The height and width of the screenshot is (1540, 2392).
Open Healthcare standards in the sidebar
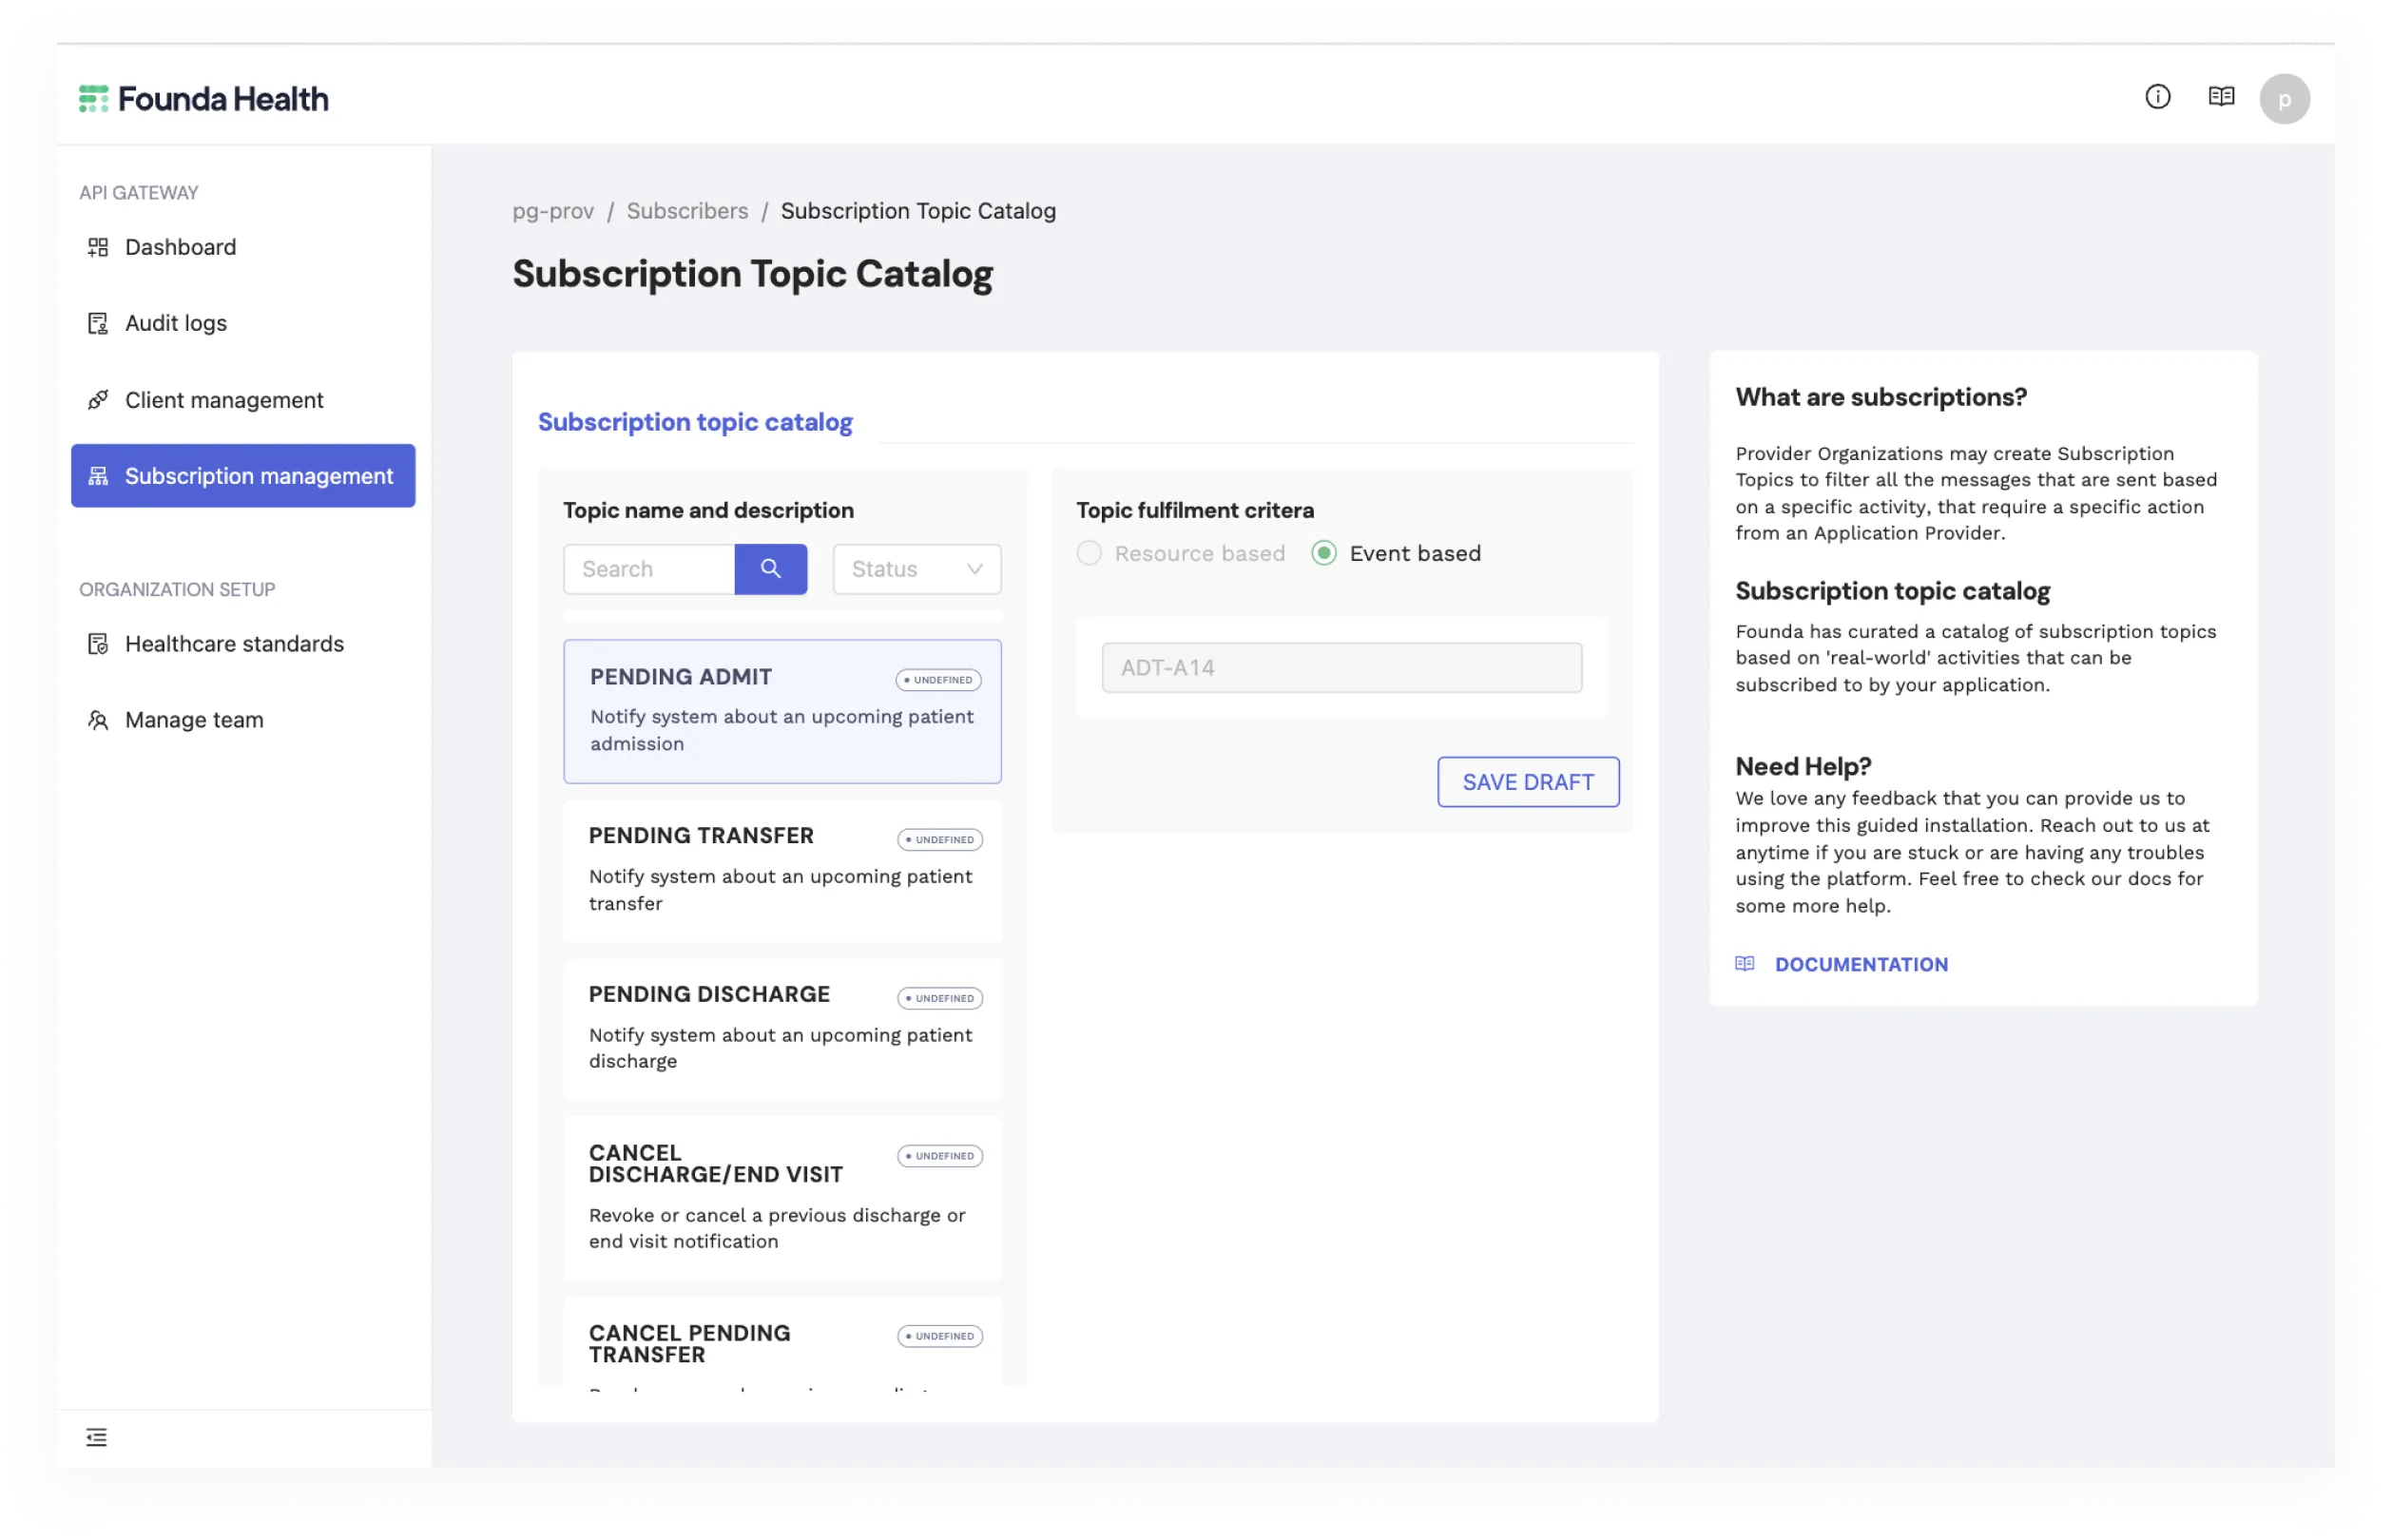coord(243,644)
